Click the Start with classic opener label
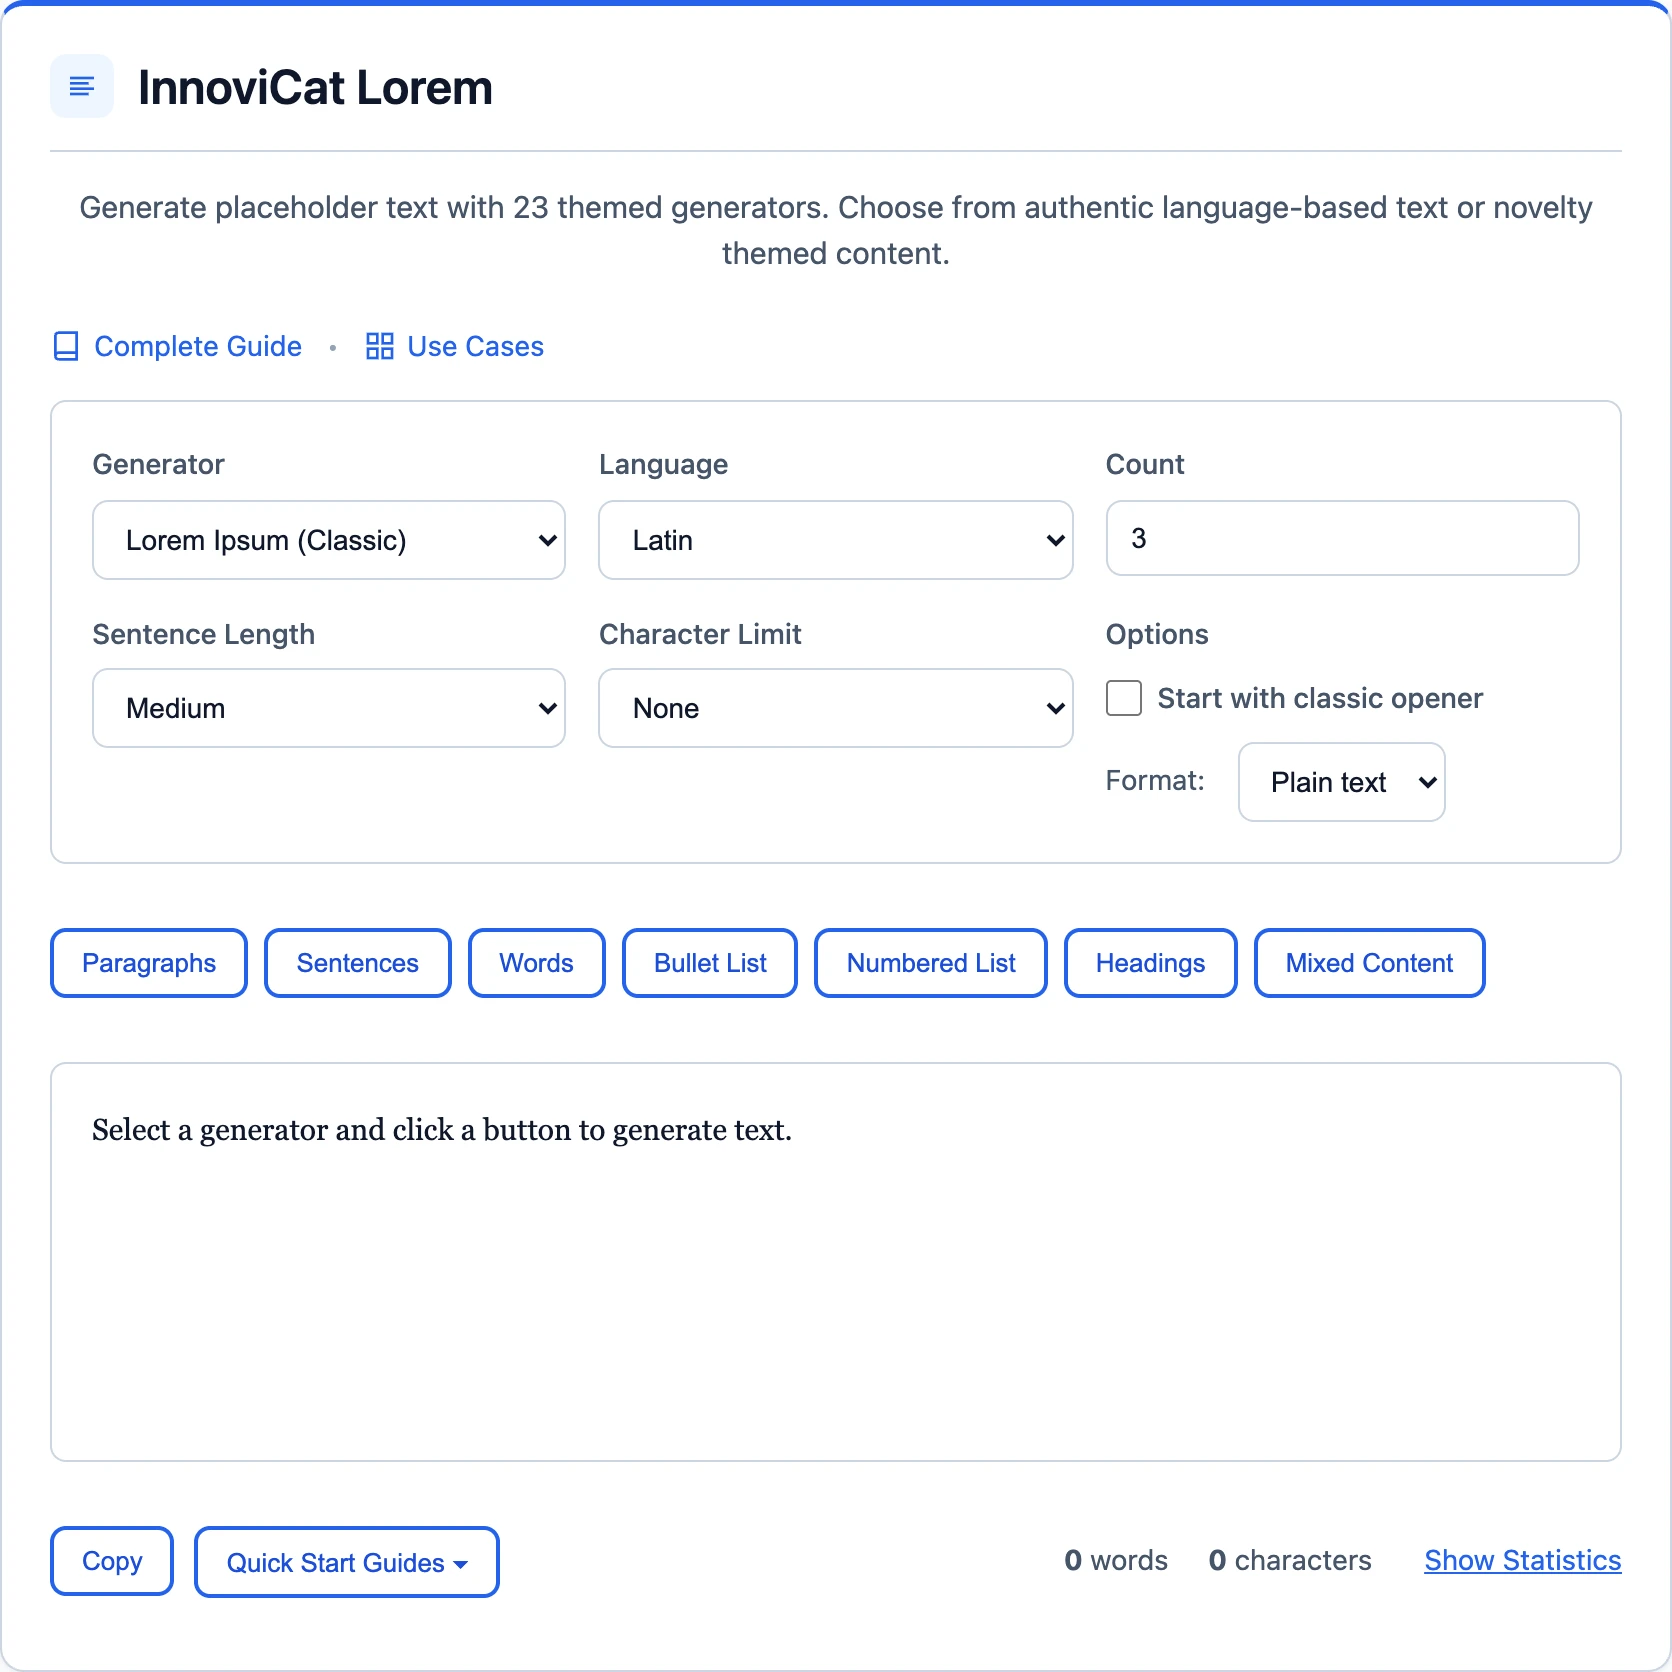 coord(1320,698)
